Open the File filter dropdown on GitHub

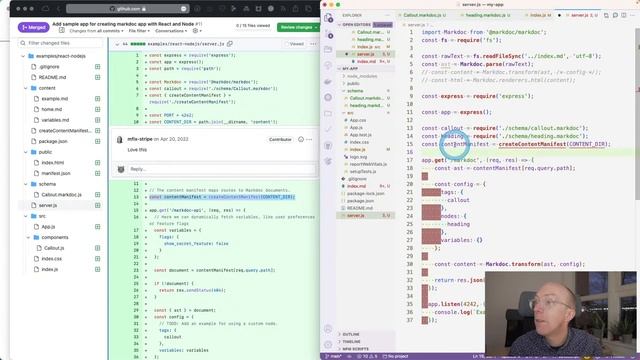pos(139,31)
